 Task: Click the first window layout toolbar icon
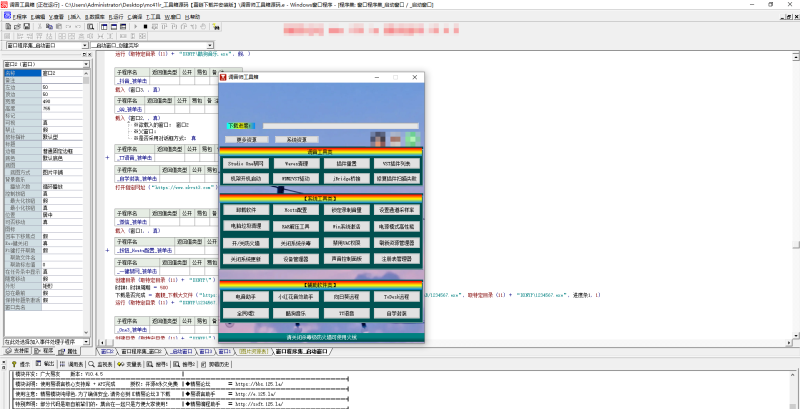point(104,26)
